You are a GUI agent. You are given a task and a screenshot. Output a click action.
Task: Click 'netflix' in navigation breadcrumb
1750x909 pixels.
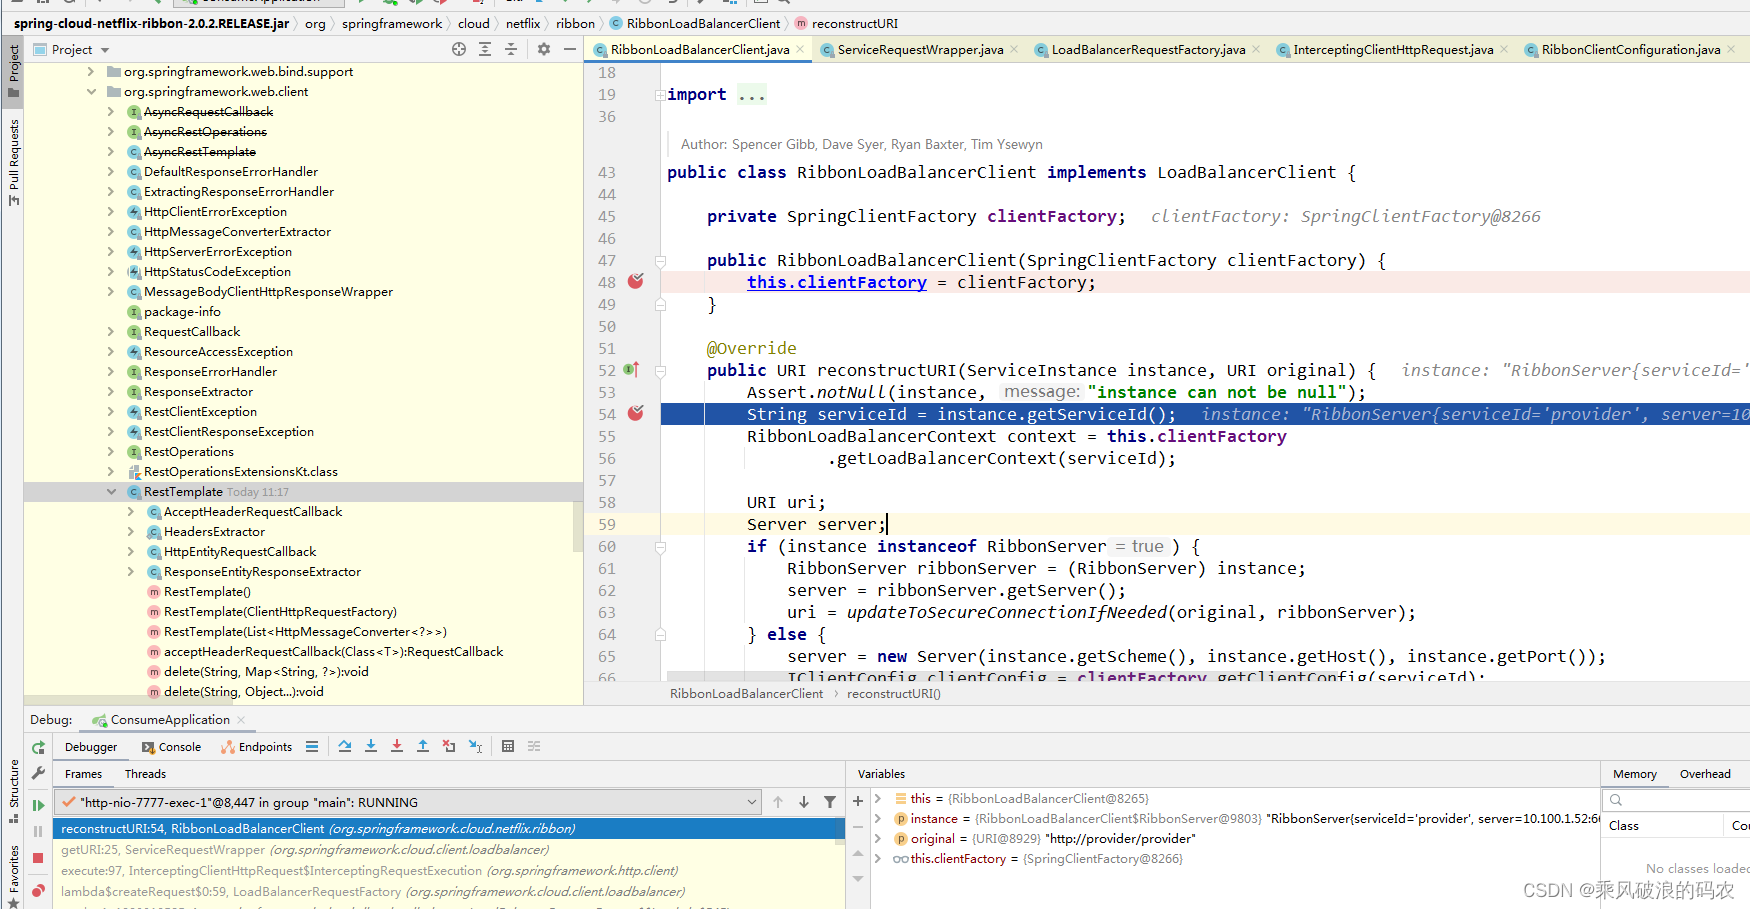click(x=523, y=23)
